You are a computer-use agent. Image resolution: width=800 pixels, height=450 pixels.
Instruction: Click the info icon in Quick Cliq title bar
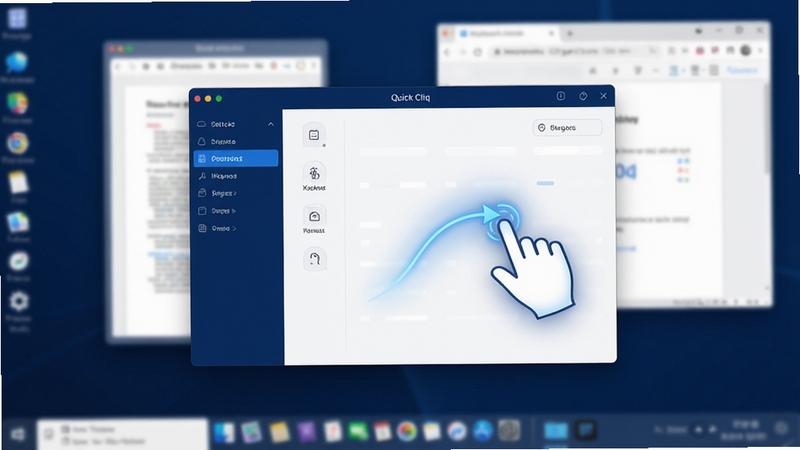point(561,96)
